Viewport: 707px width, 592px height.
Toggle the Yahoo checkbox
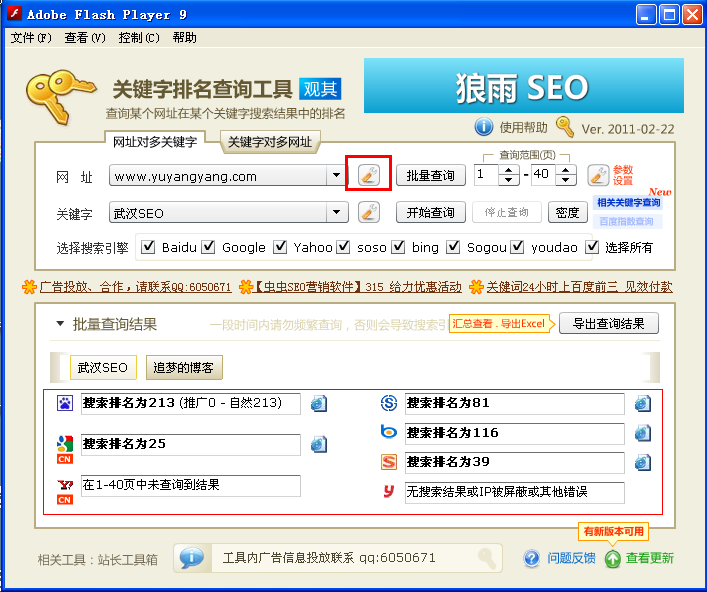(280, 247)
